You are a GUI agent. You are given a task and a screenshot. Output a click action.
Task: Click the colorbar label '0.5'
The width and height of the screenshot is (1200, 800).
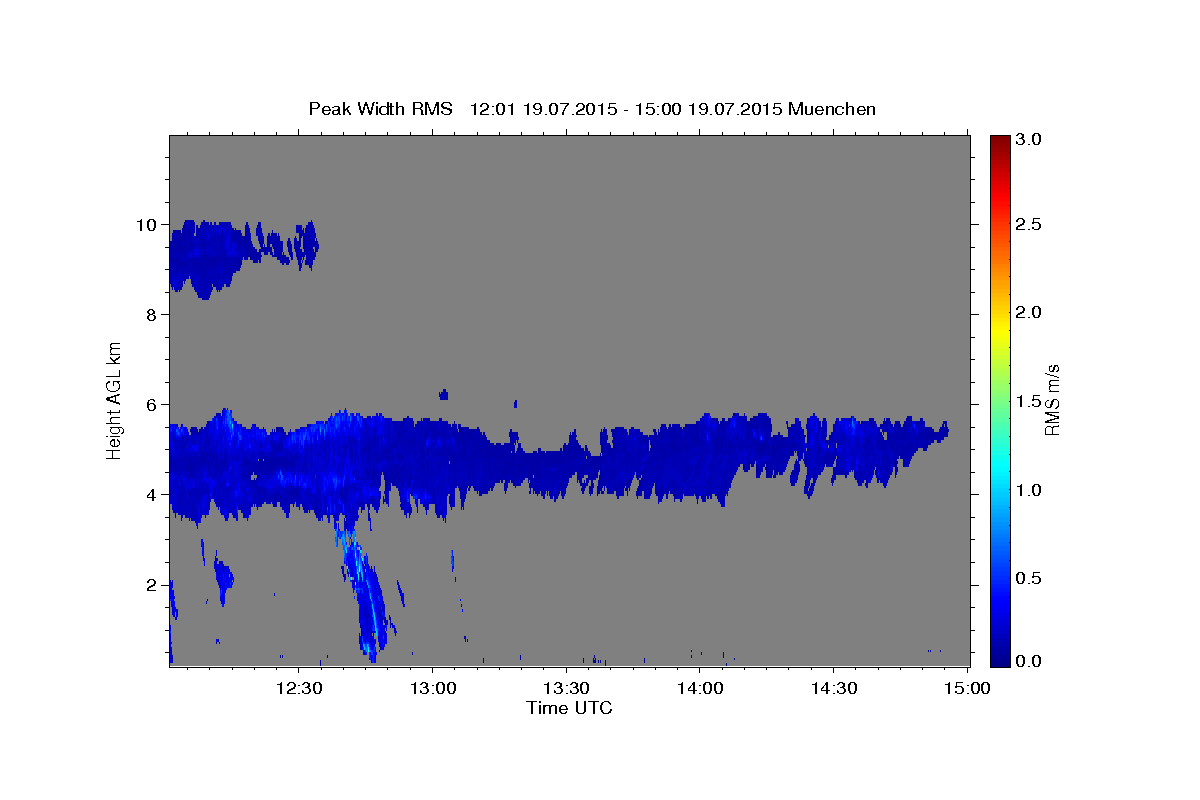(x=1030, y=578)
